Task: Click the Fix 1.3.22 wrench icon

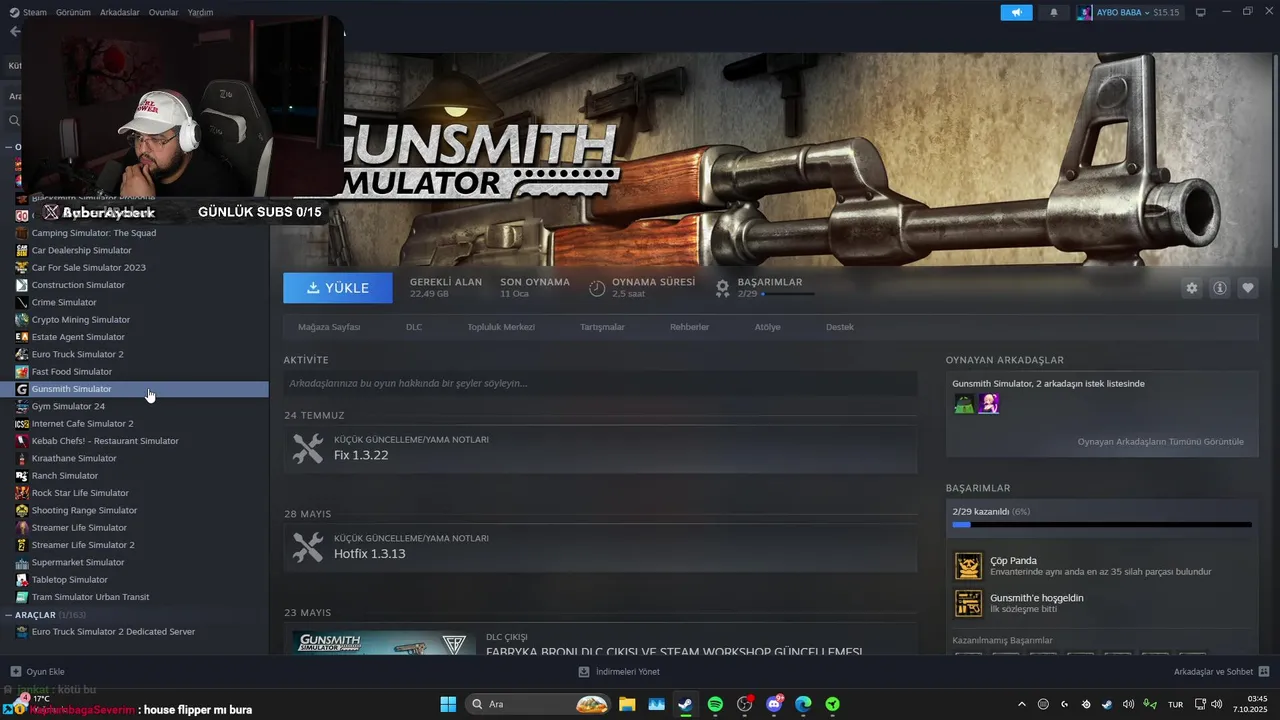Action: (x=308, y=448)
